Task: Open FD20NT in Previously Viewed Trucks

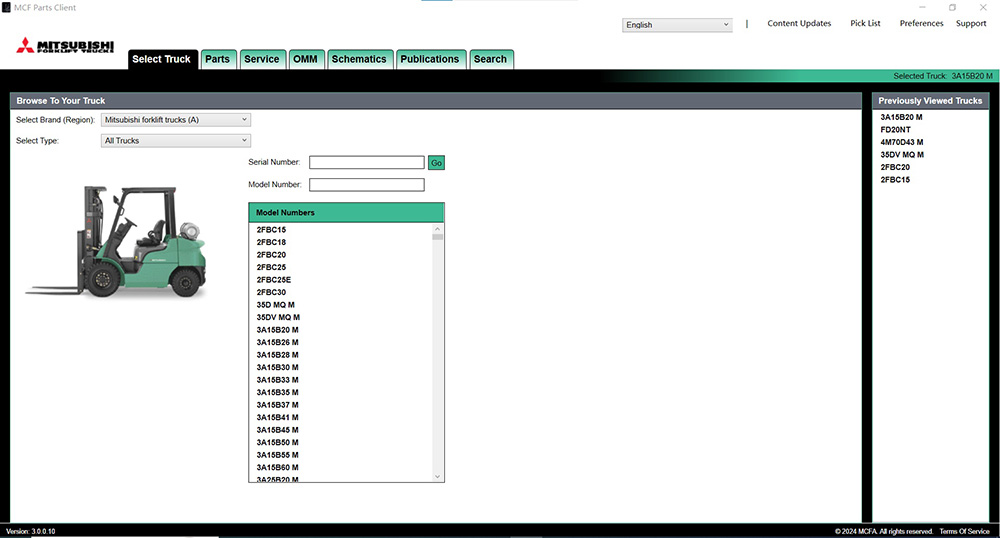Action: [895, 130]
